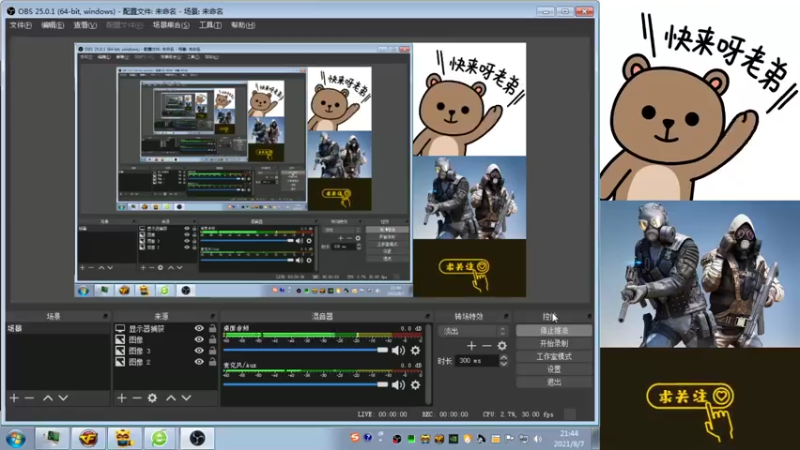
Task: Toggle the lock on 图像 3 source
Action: click(213, 351)
